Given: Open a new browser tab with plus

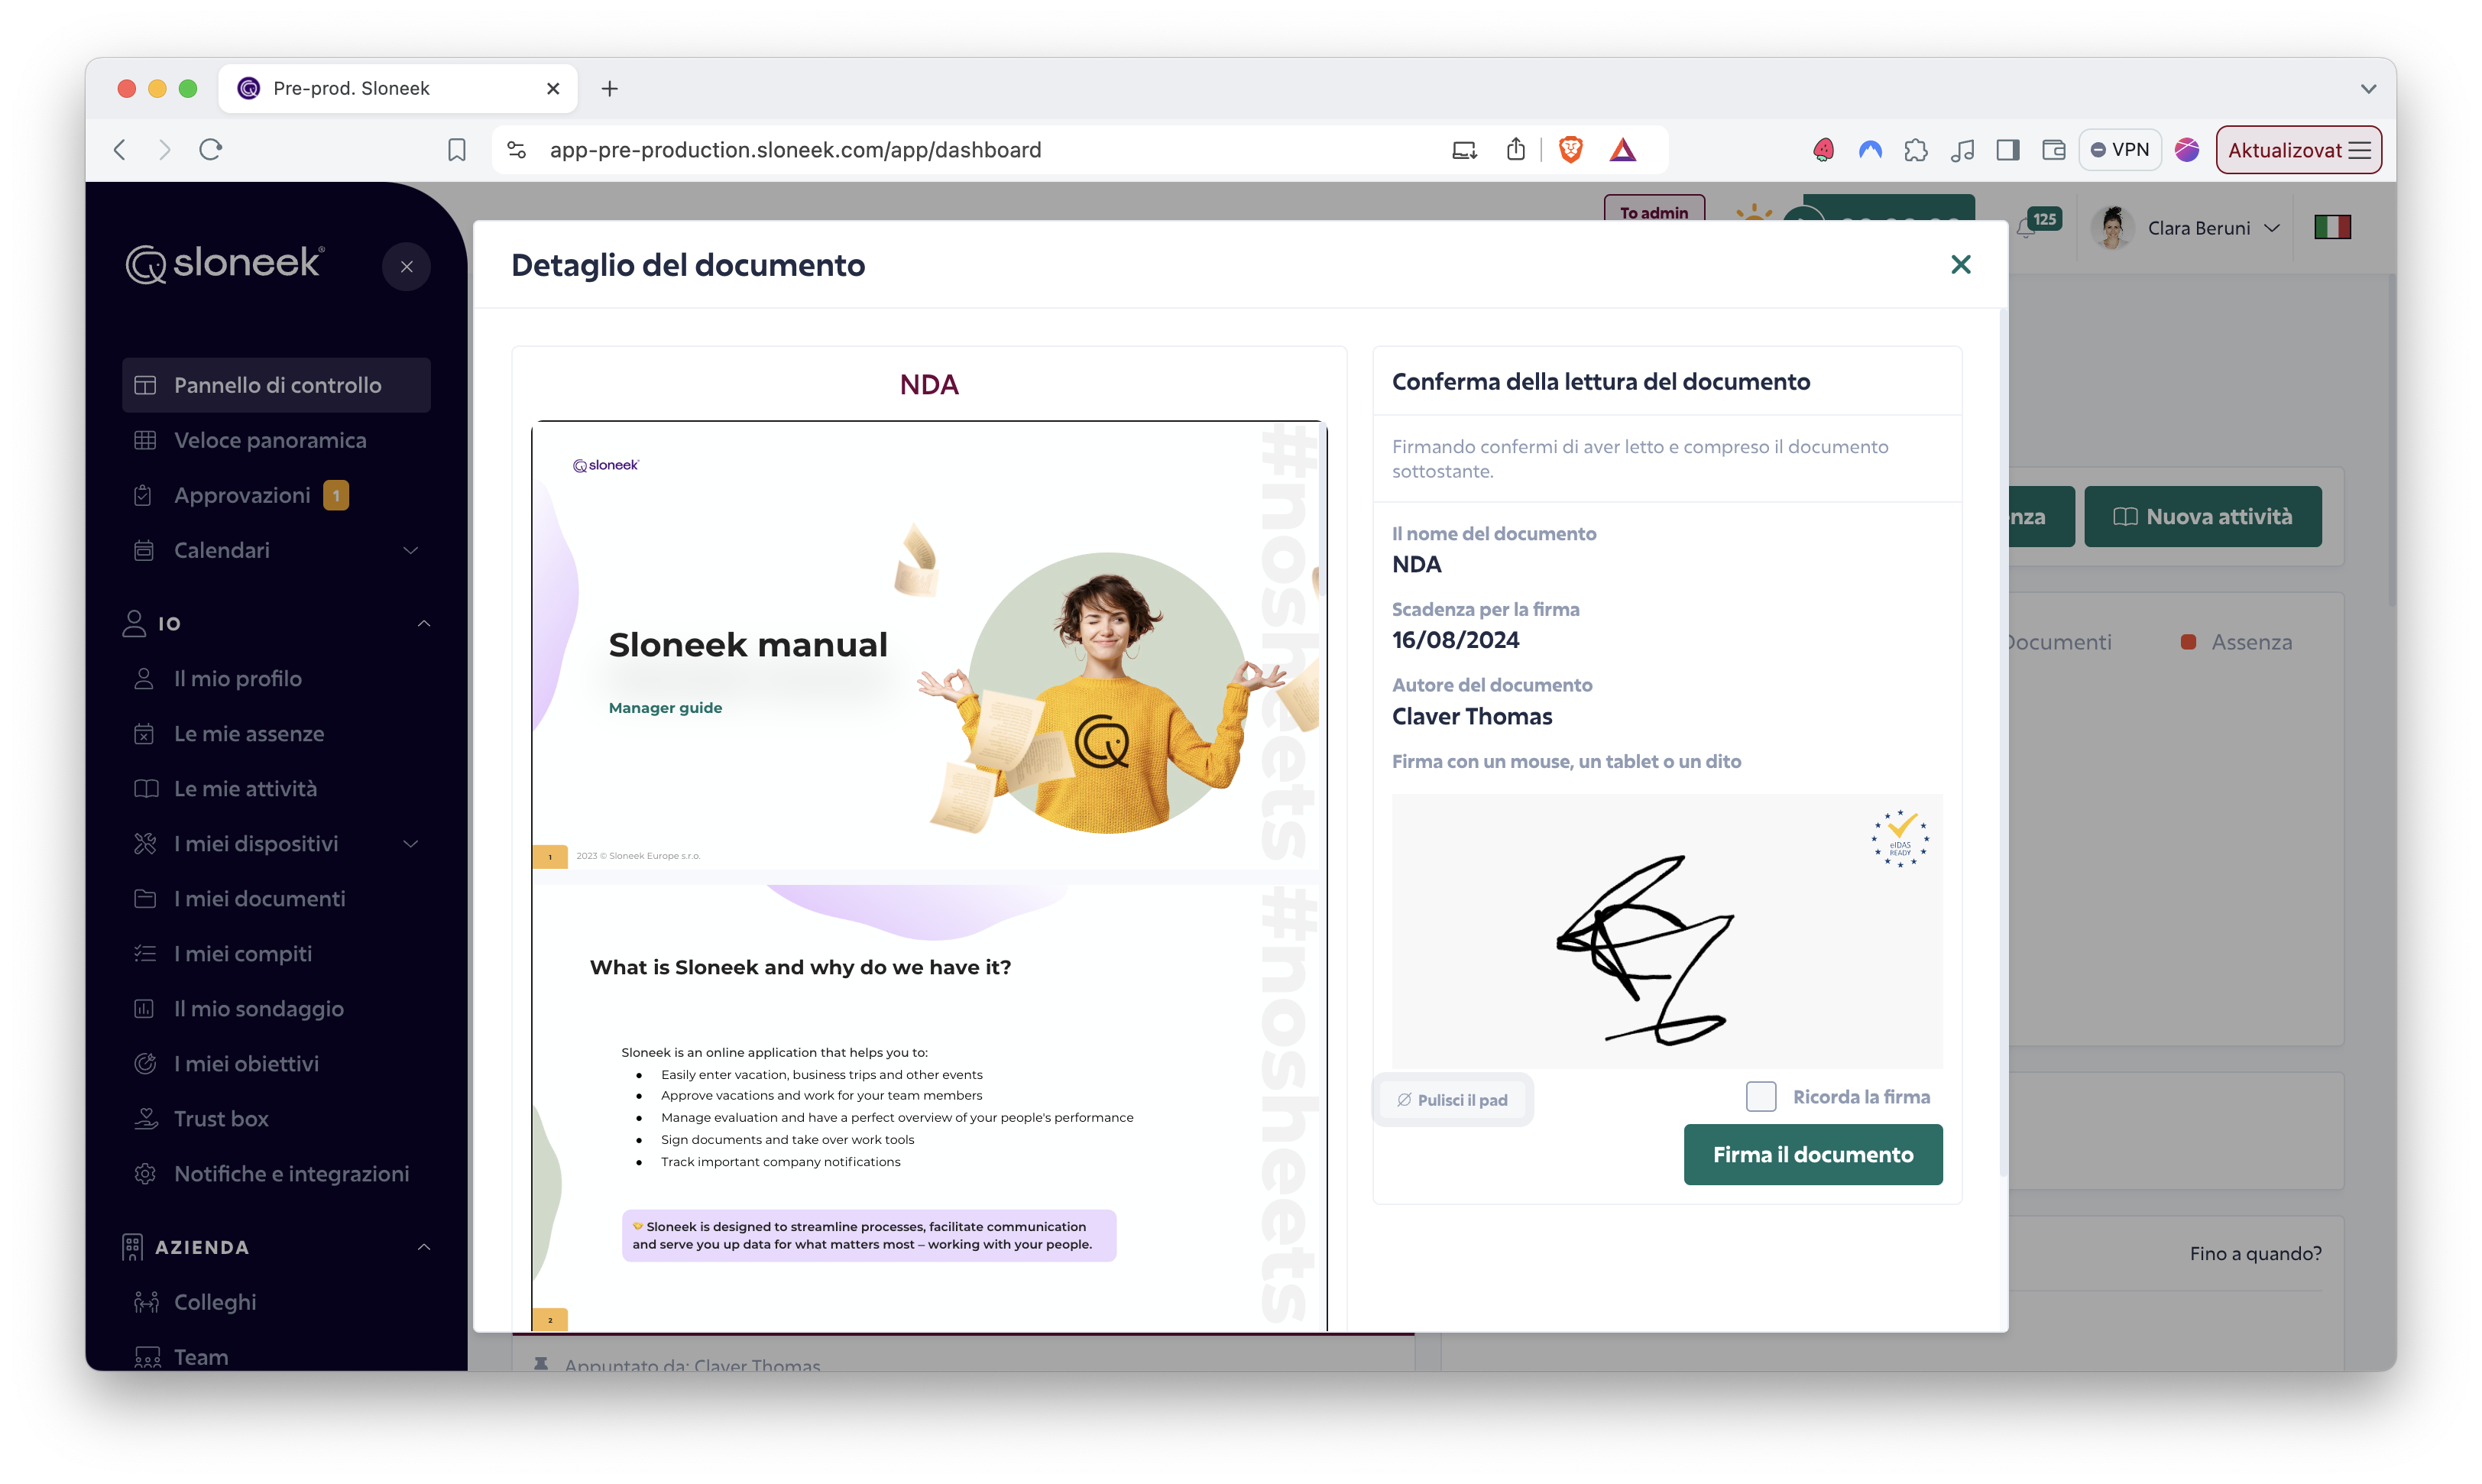Looking at the screenshot, I should pyautogui.click(x=610, y=88).
